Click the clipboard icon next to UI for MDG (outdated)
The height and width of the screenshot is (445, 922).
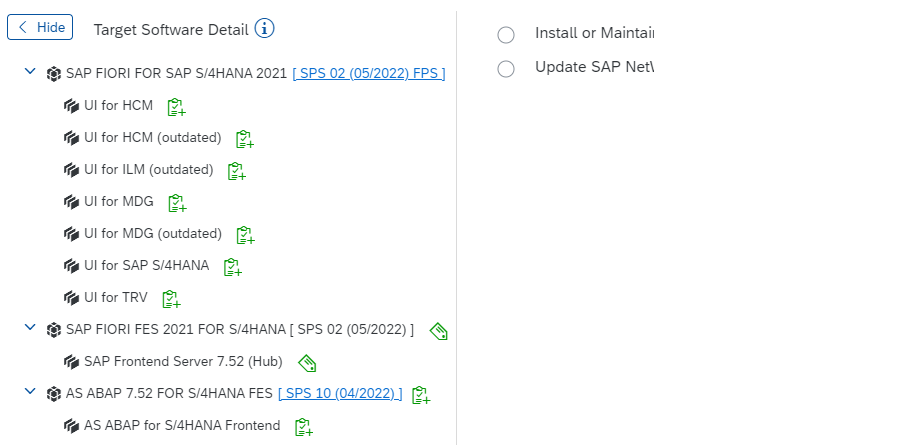(245, 235)
